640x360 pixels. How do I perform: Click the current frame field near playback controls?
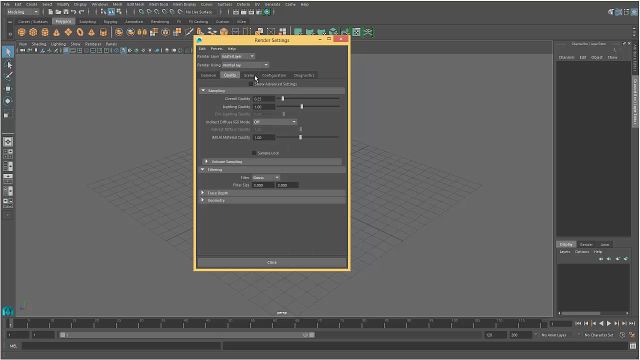[x=561, y=324]
